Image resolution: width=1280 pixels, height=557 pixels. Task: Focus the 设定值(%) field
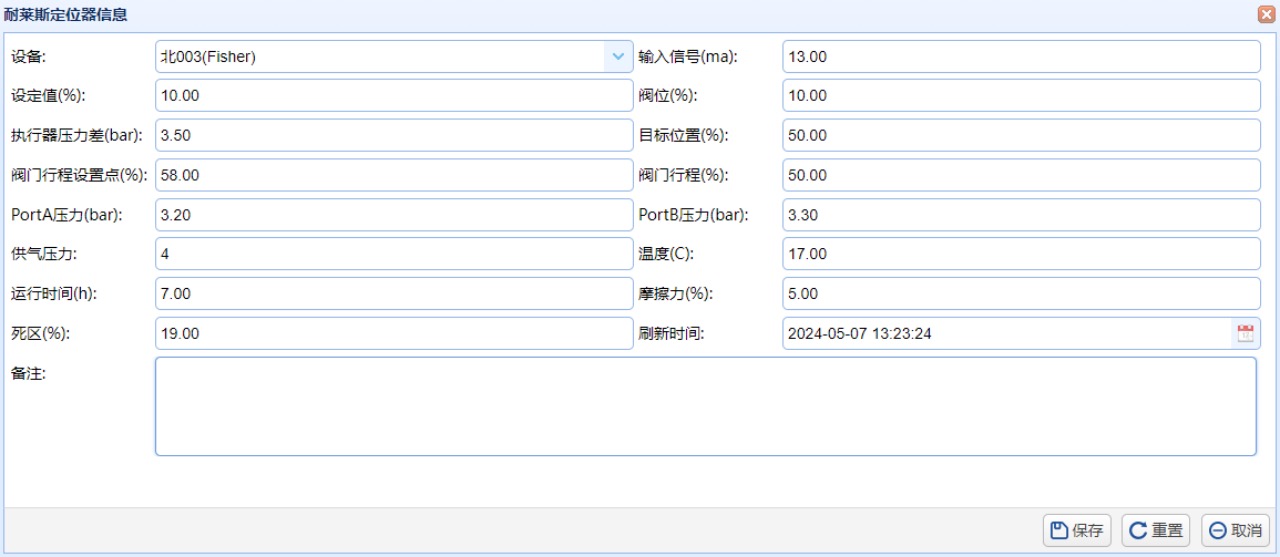click(394, 96)
